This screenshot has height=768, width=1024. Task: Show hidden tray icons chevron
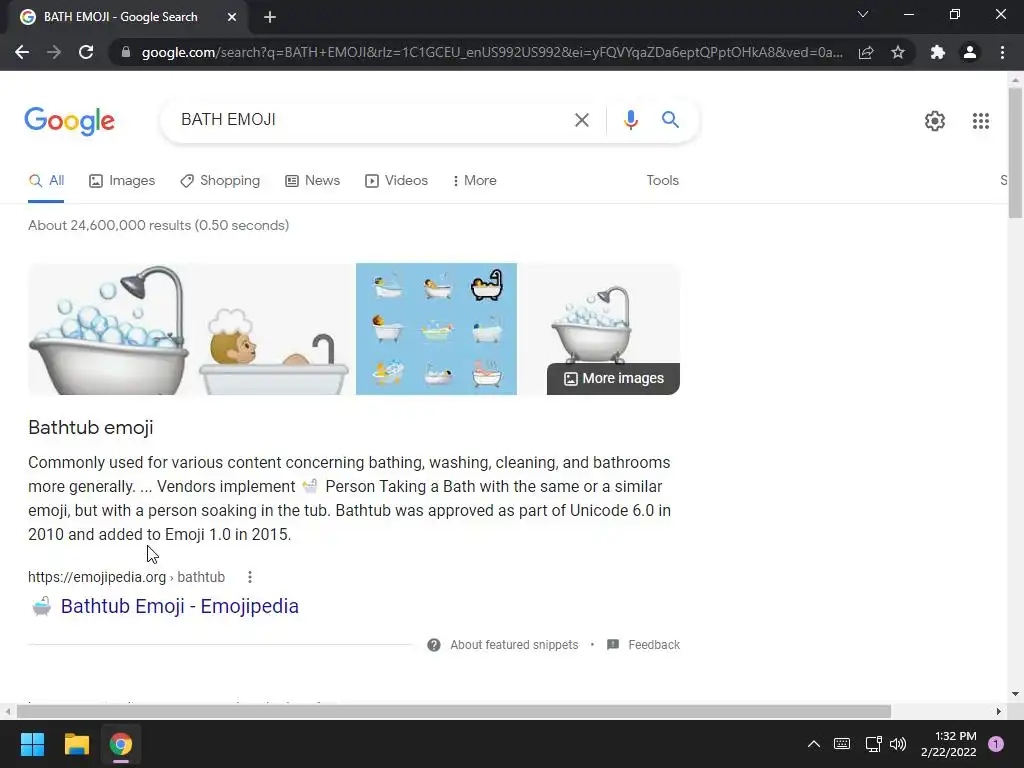click(x=814, y=744)
